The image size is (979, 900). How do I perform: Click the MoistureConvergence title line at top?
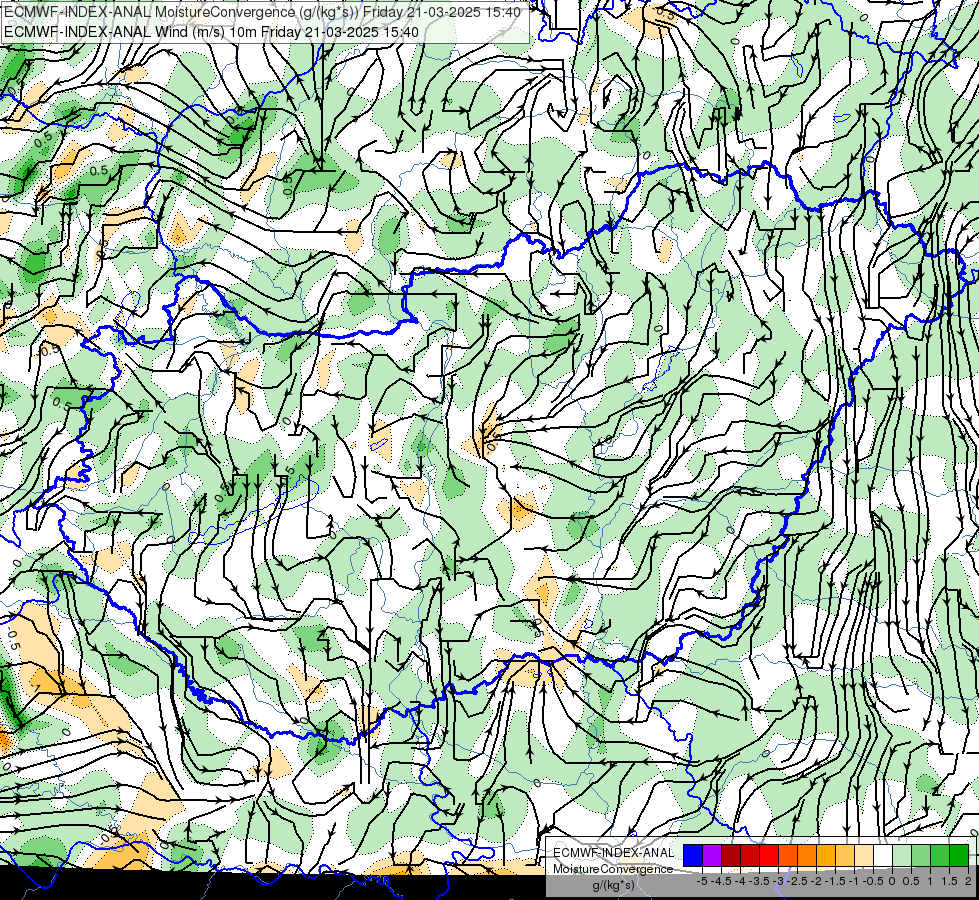(x=262, y=12)
